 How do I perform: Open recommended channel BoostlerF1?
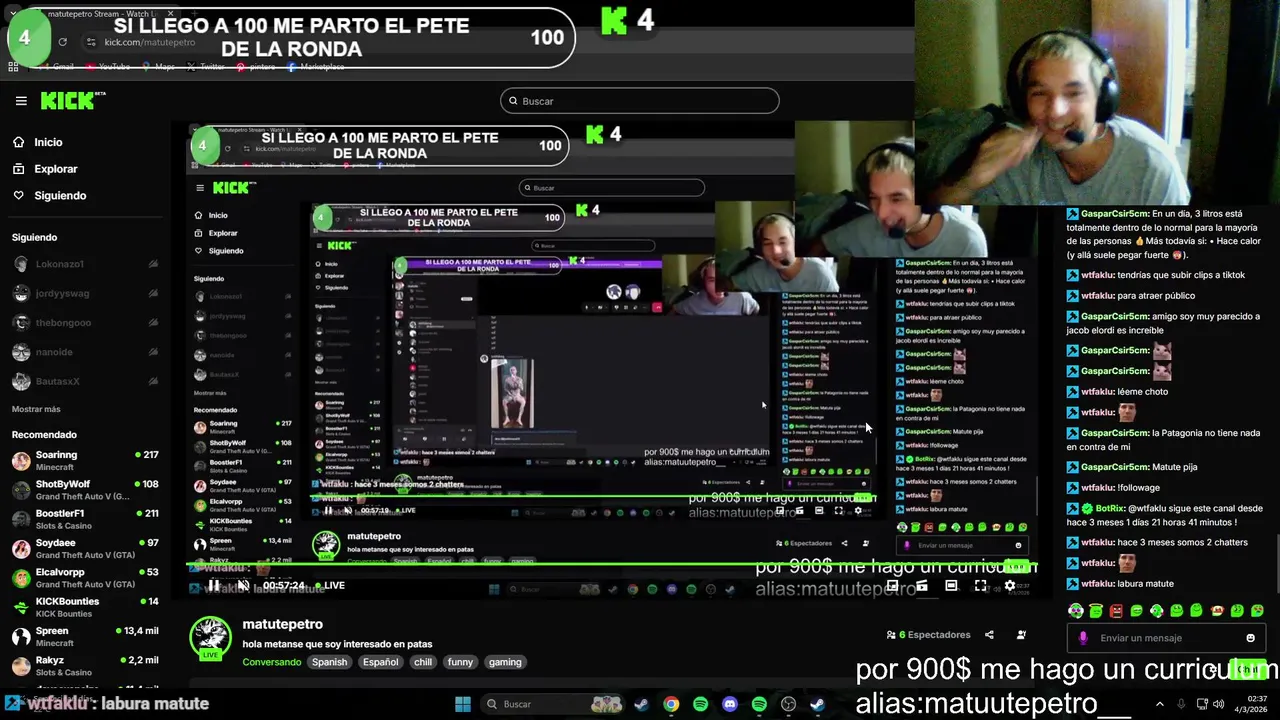coord(85,519)
